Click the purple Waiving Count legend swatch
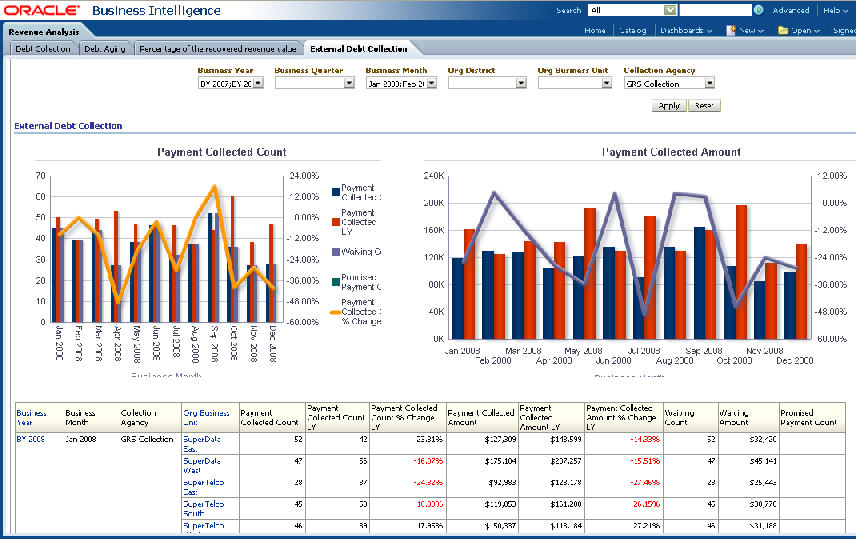Viewport: 856px width, 539px height. (336, 252)
